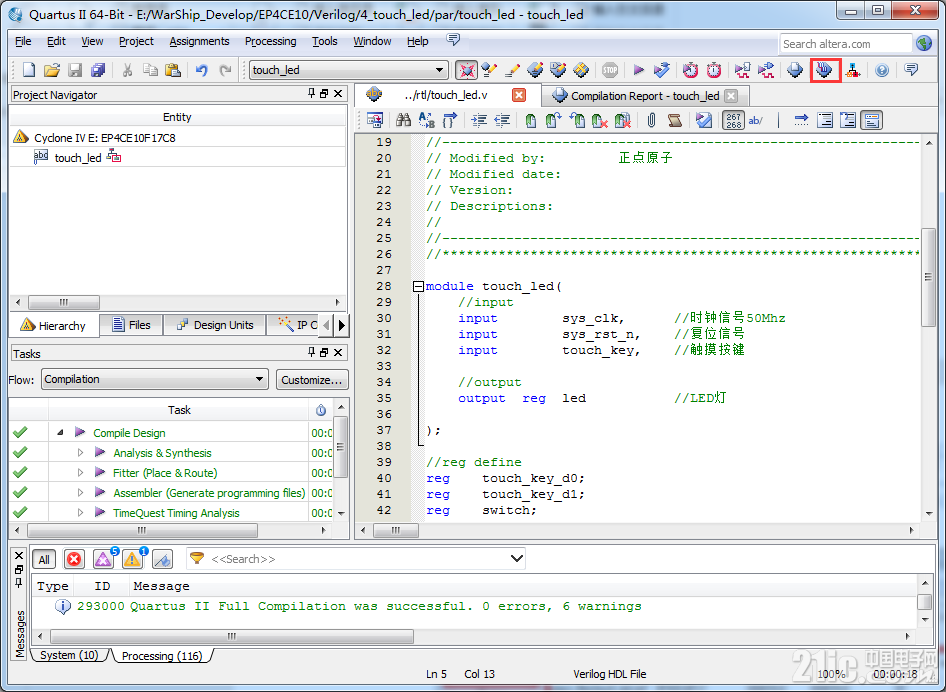946x692 pixels.
Task: Toggle the All messages filter
Action: click(44, 559)
